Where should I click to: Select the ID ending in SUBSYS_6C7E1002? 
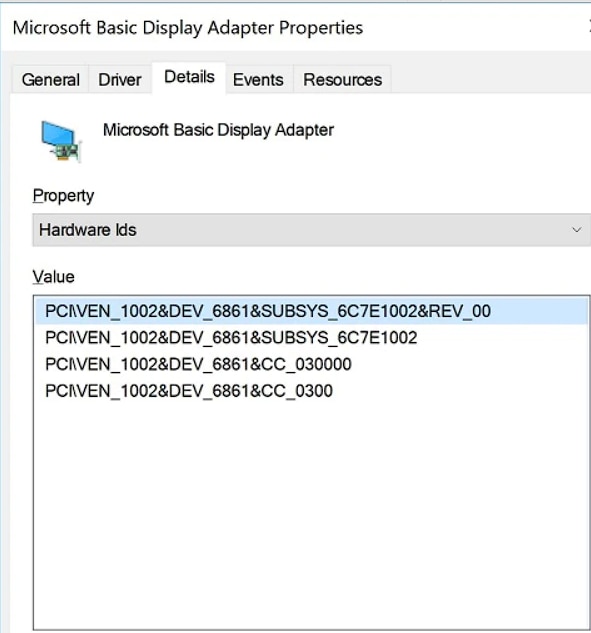click(x=231, y=337)
